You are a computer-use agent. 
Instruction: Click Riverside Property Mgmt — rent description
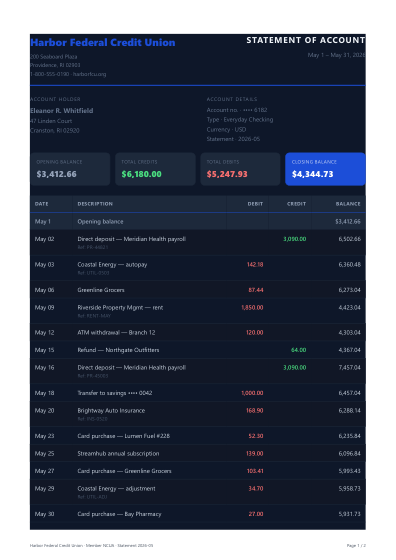pos(120,308)
